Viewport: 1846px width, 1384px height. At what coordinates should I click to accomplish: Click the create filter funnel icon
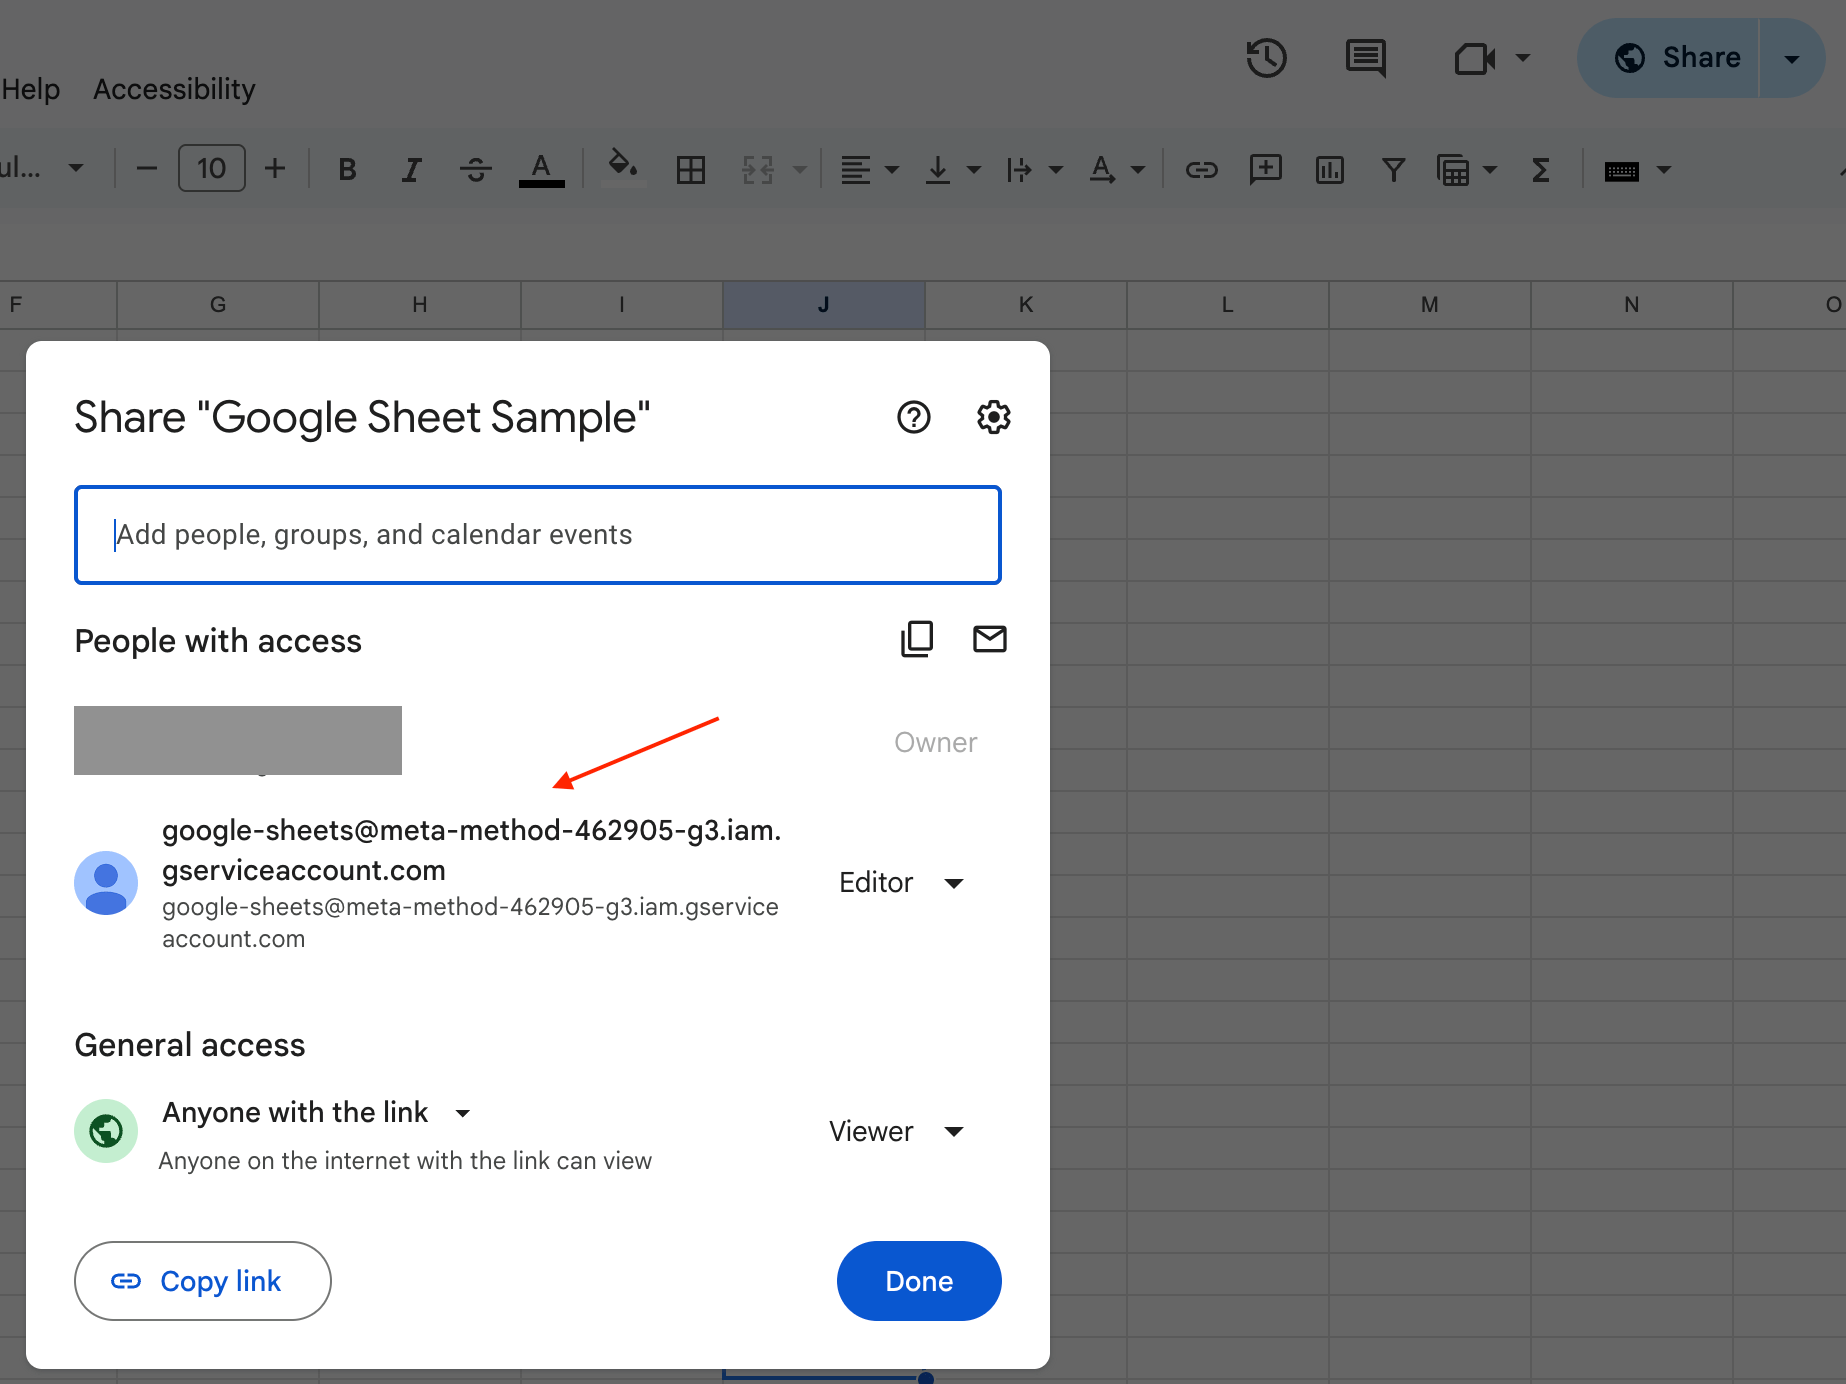(1393, 169)
